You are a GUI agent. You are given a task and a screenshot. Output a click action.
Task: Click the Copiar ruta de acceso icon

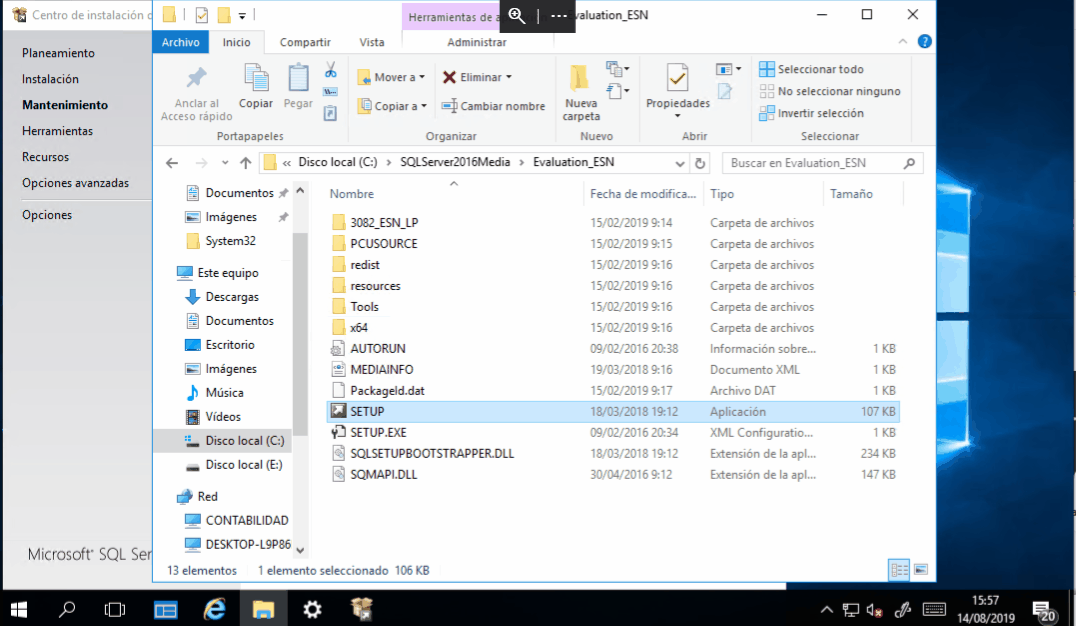point(330,91)
